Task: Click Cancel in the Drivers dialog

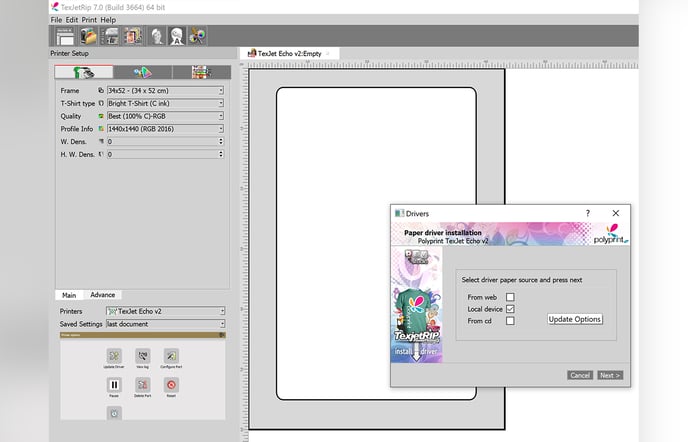Action: (580, 375)
